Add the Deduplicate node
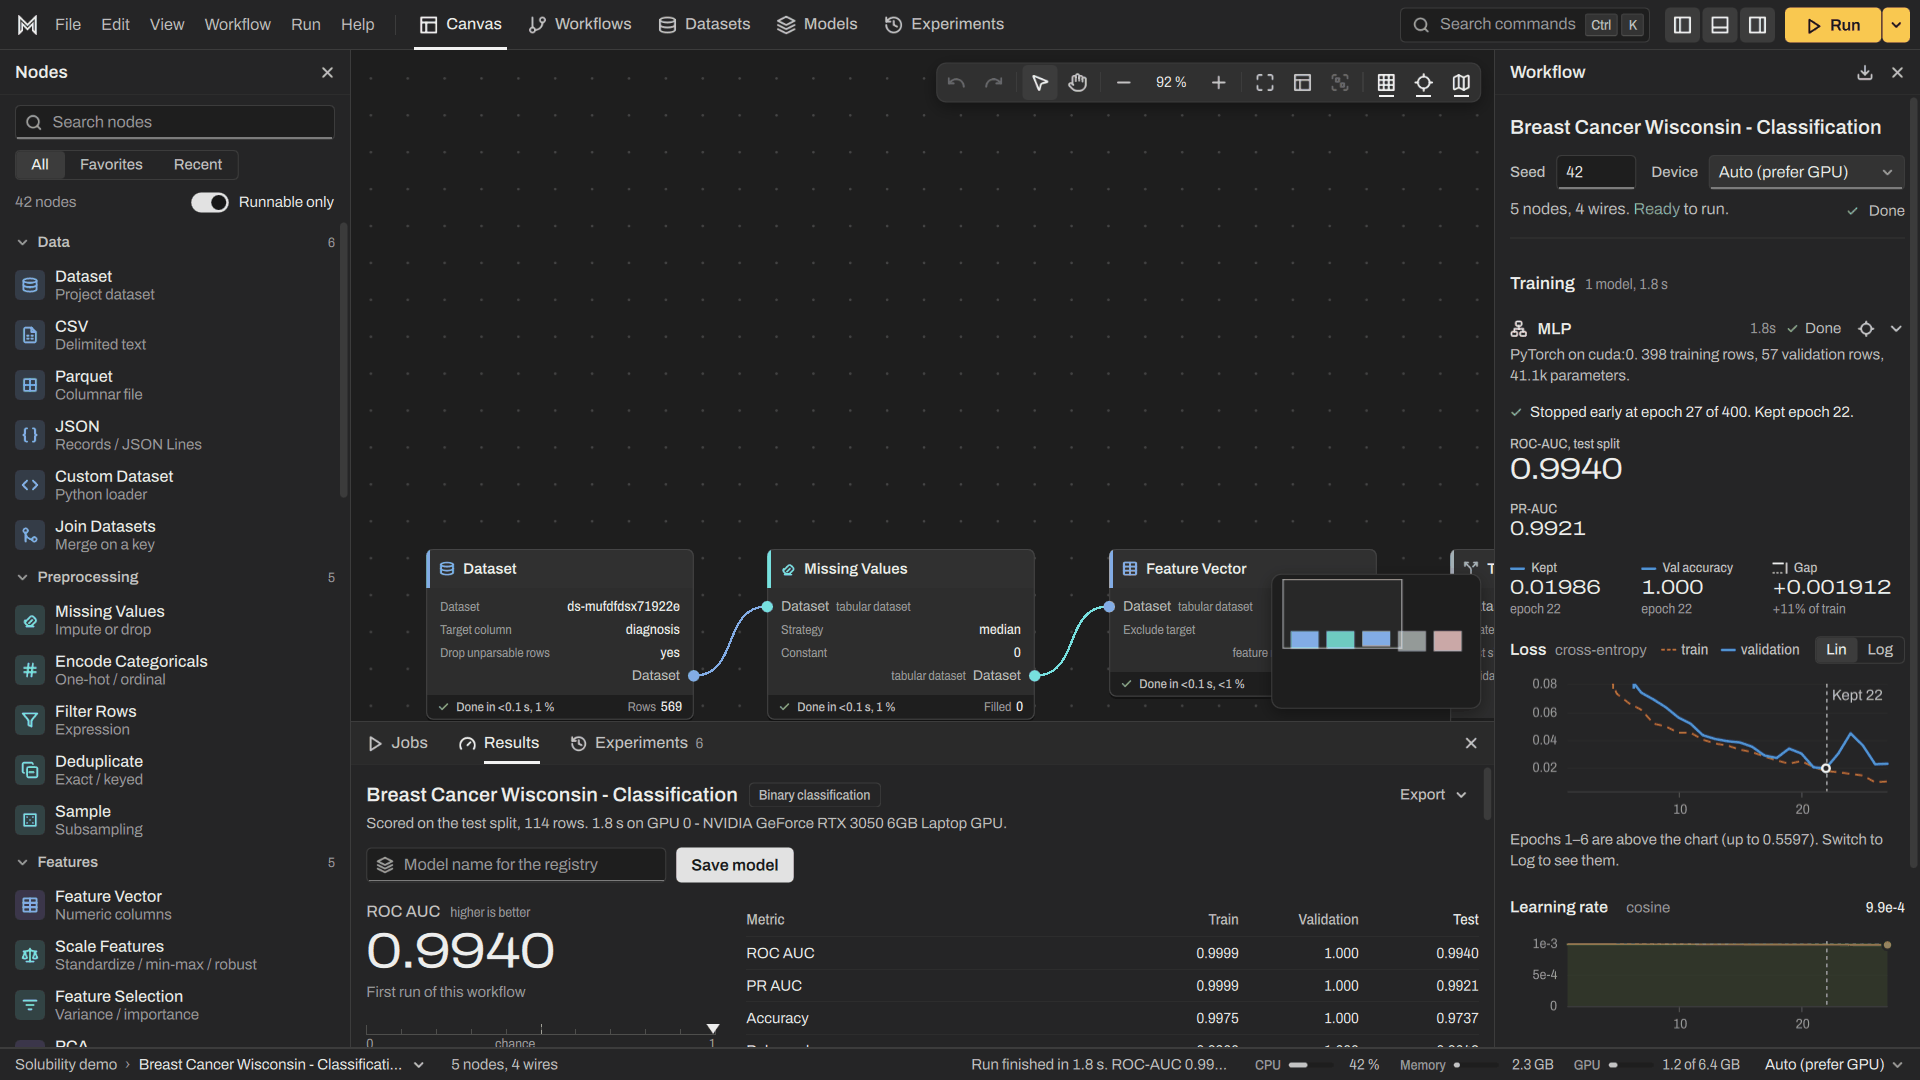 click(x=175, y=770)
